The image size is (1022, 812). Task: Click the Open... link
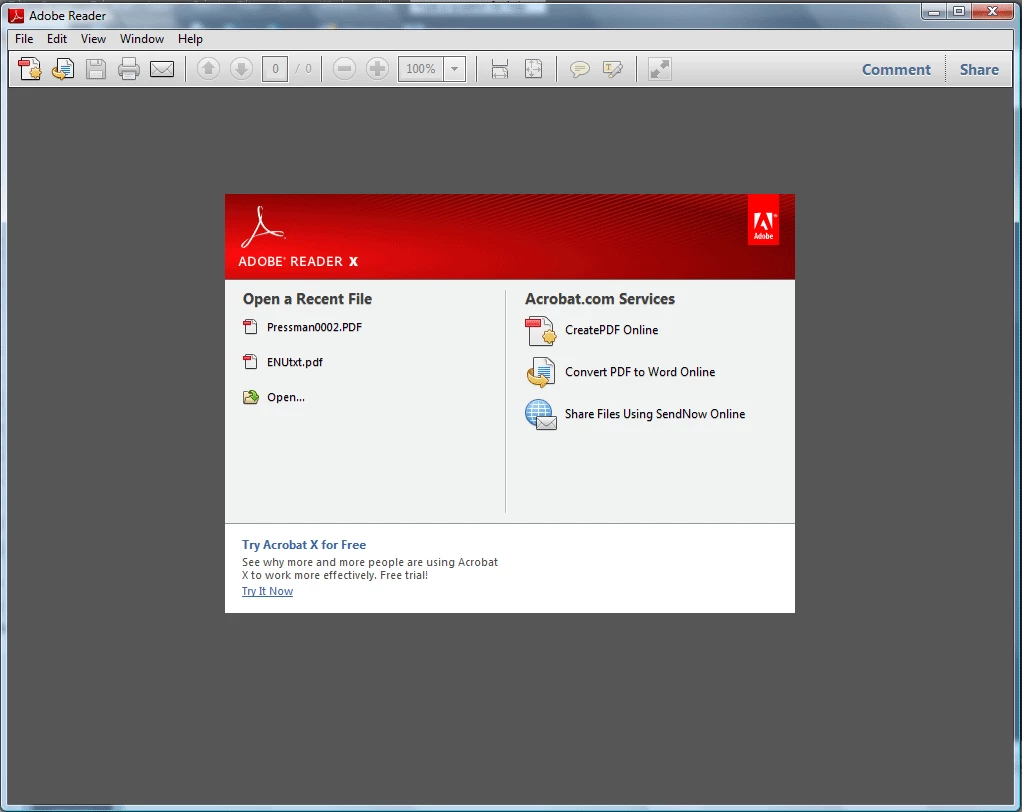(x=285, y=397)
